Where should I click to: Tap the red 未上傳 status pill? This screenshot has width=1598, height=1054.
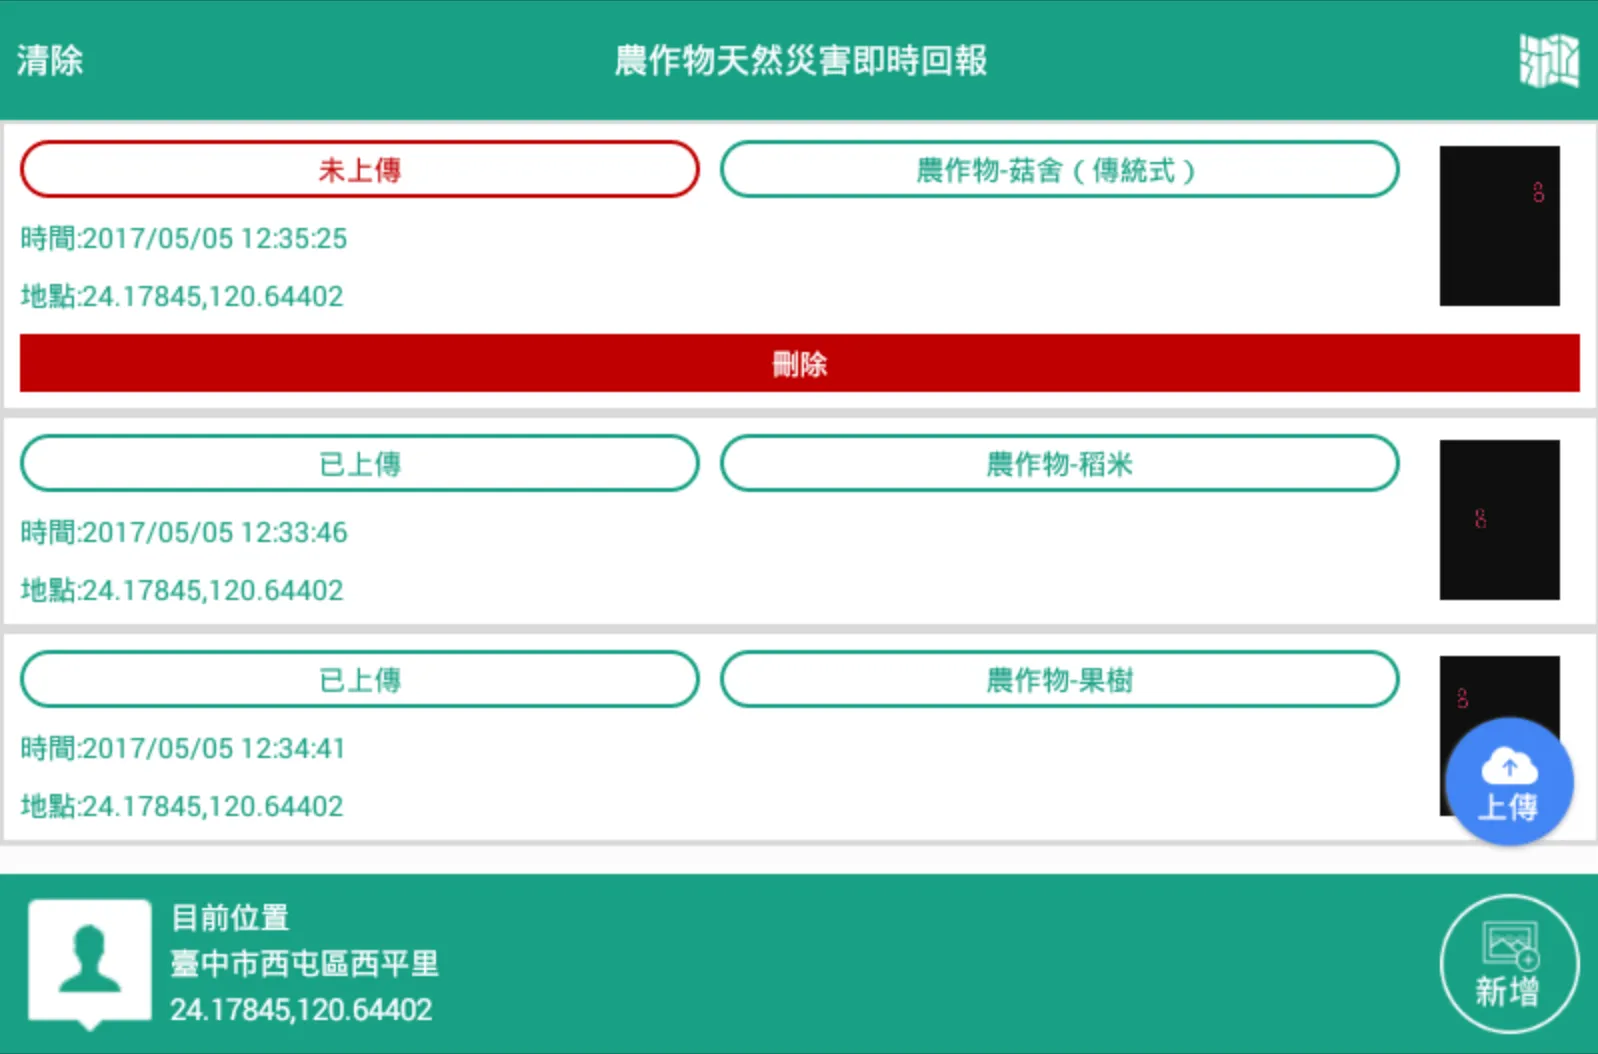click(x=359, y=169)
